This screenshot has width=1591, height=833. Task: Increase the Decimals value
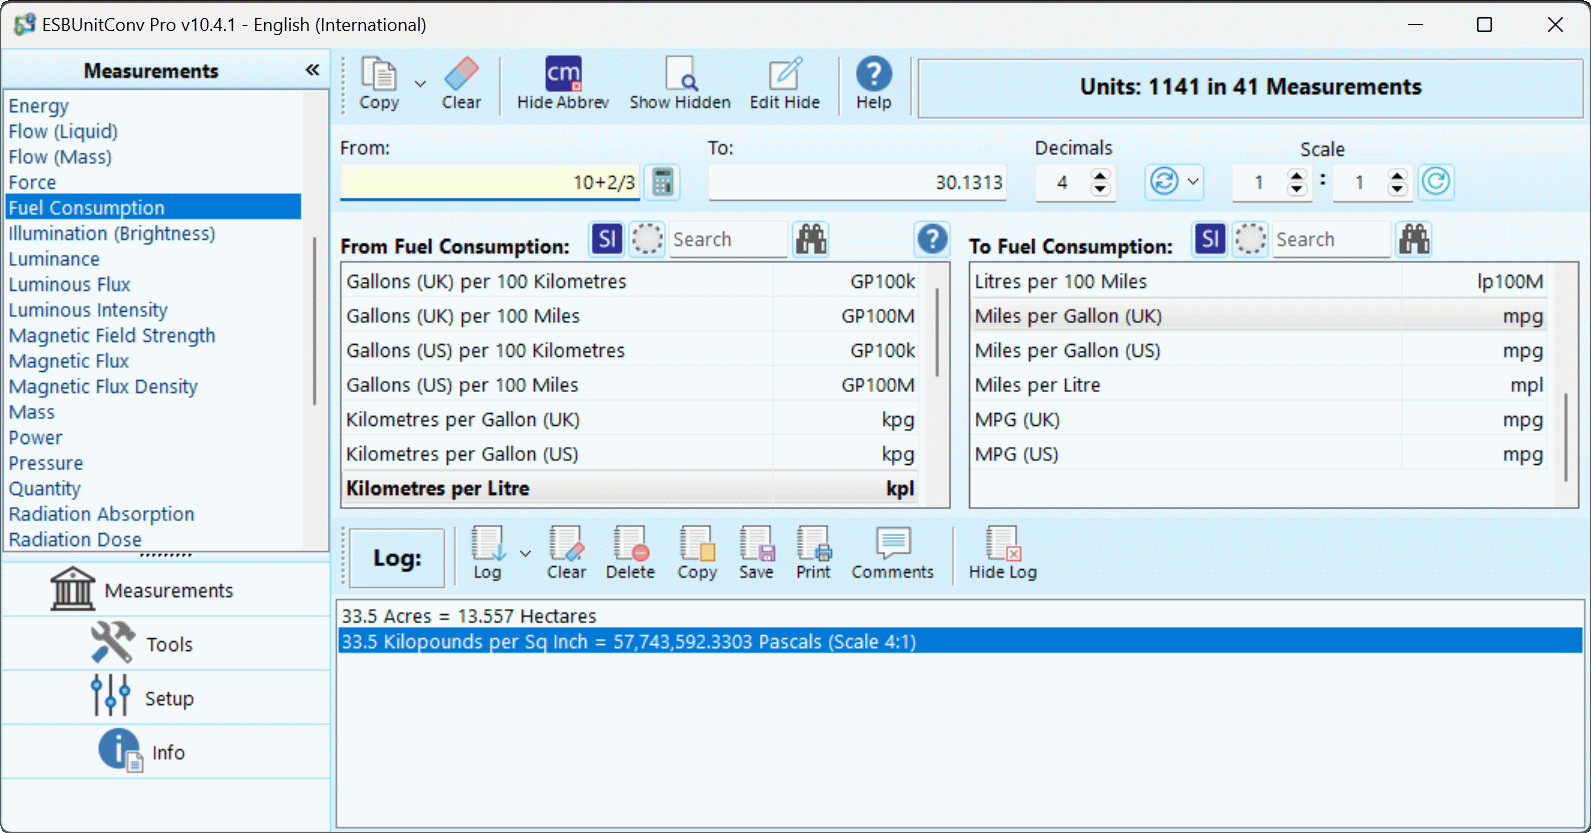point(1101,175)
